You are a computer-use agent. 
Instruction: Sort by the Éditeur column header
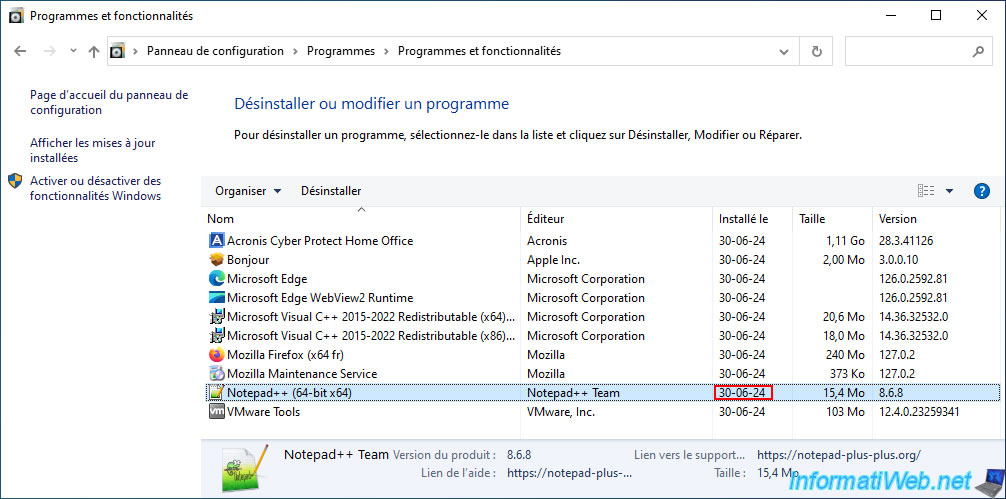tap(617, 219)
